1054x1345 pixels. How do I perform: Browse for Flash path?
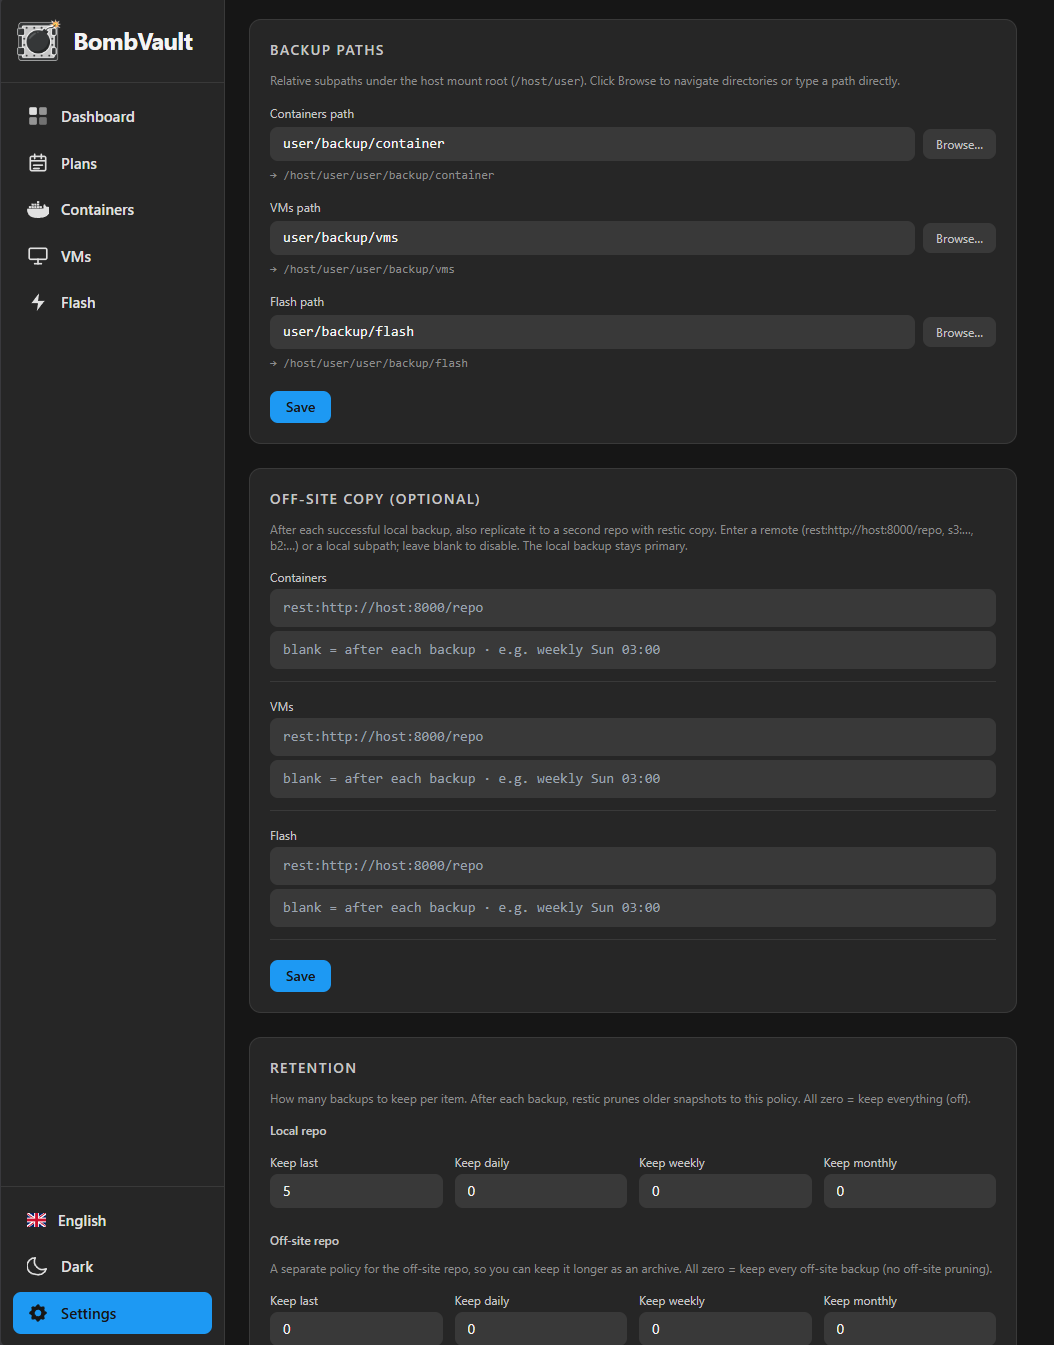959,332
